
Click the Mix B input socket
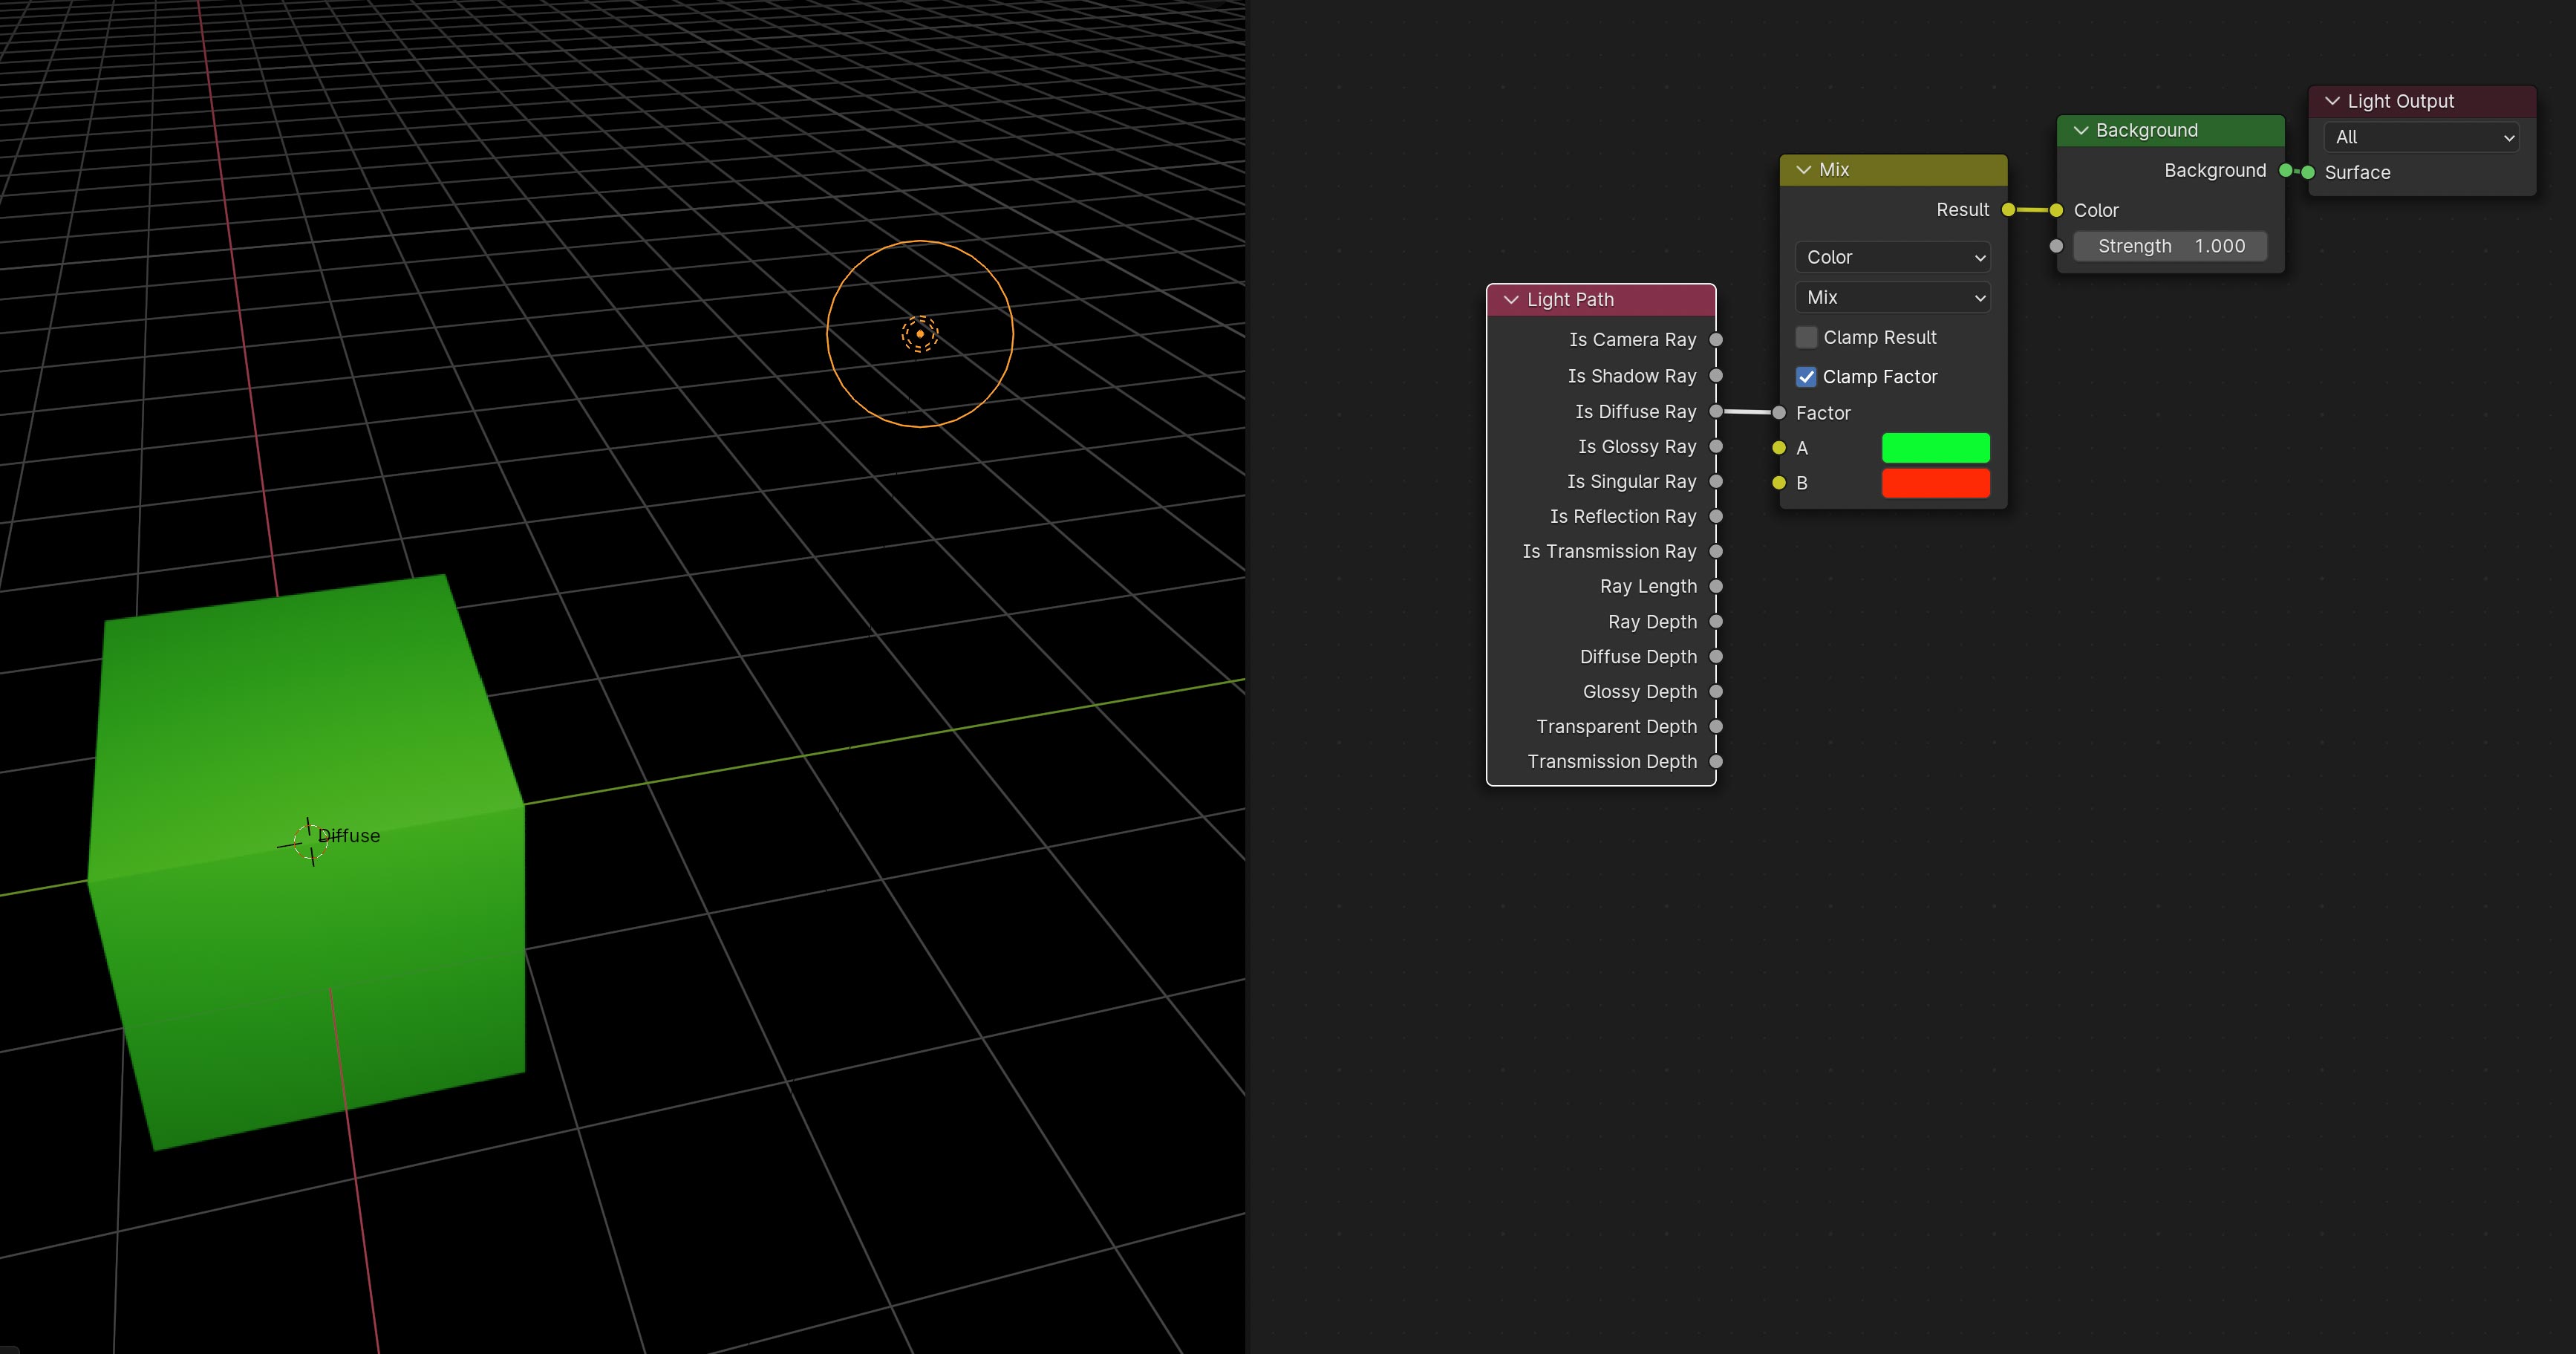click(x=1779, y=483)
